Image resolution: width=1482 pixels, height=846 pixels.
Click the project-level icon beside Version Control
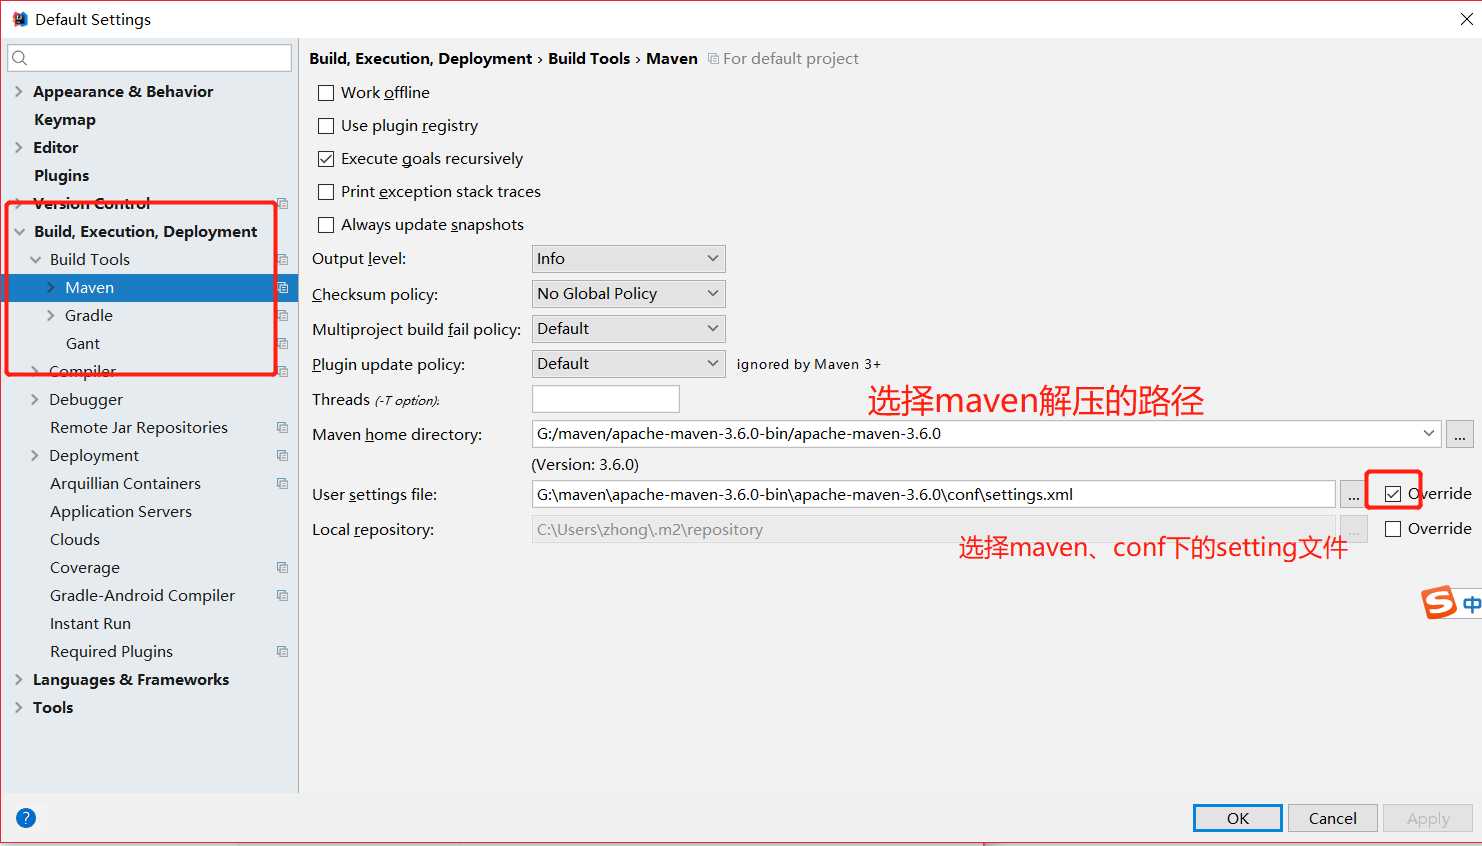tap(283, 204)
